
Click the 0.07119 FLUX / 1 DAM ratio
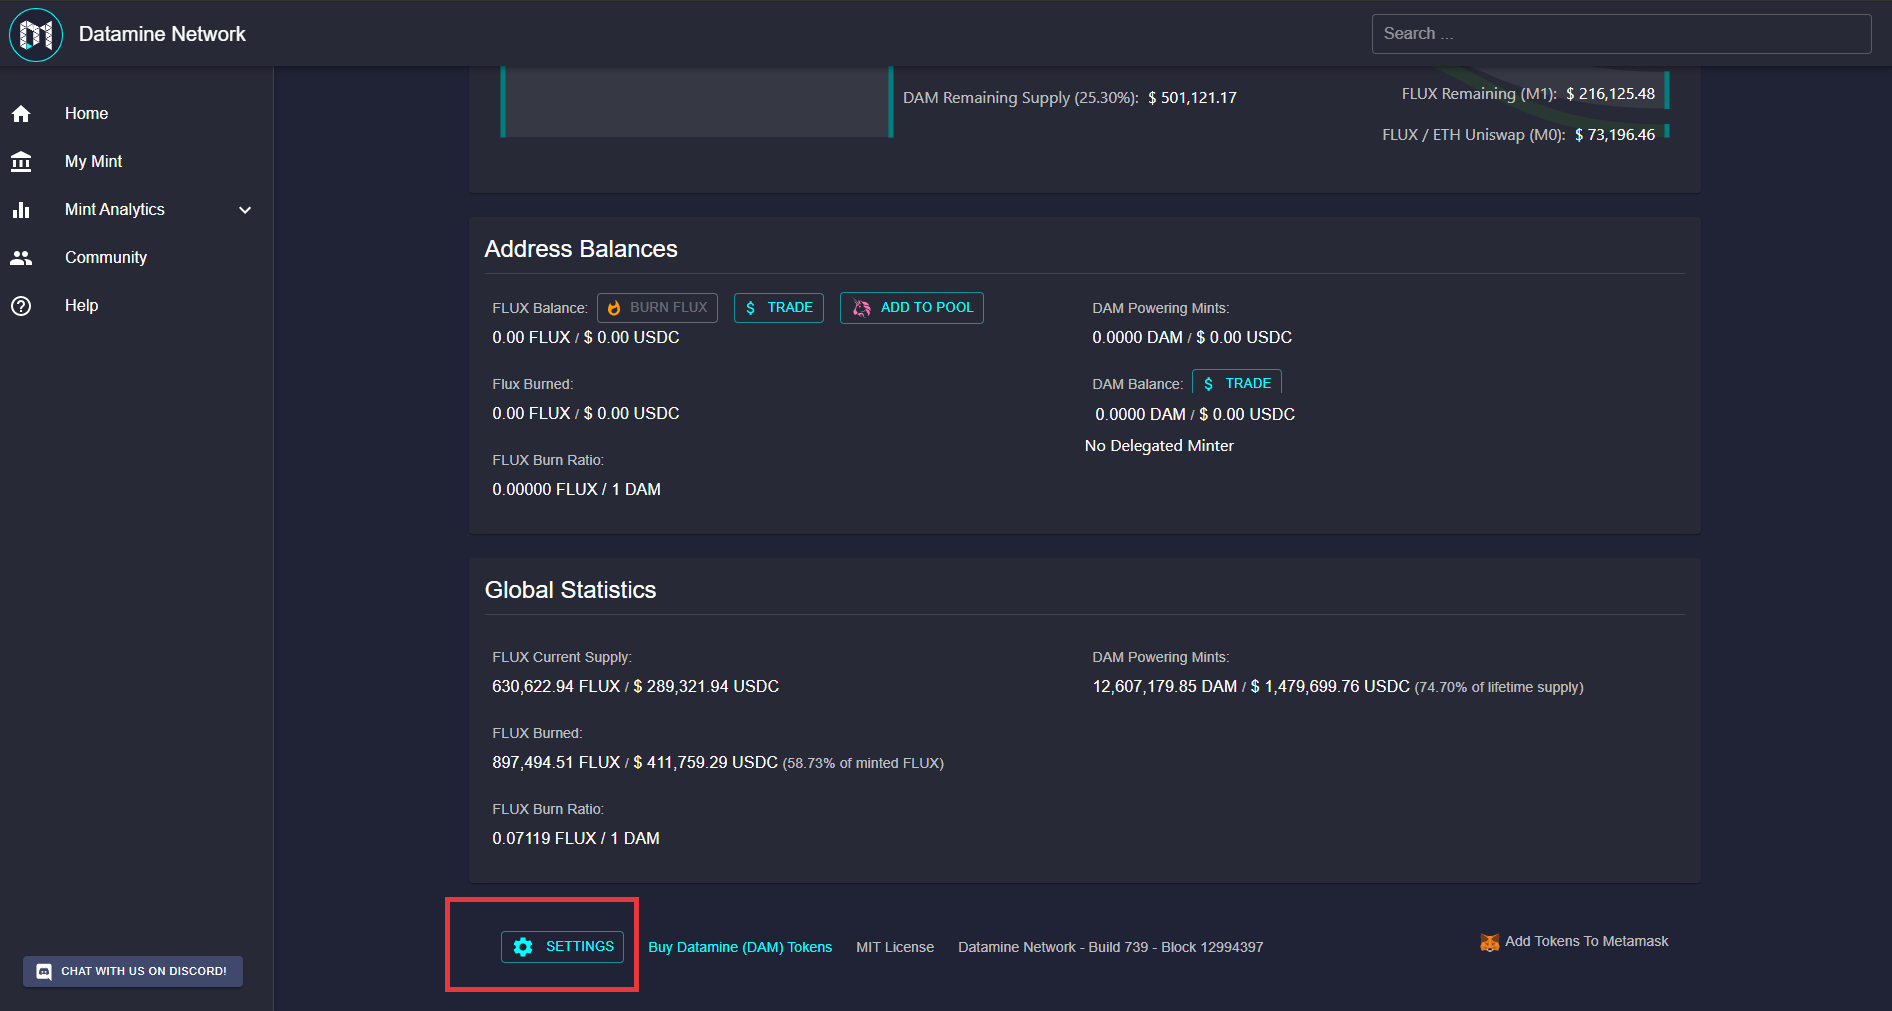576,839
